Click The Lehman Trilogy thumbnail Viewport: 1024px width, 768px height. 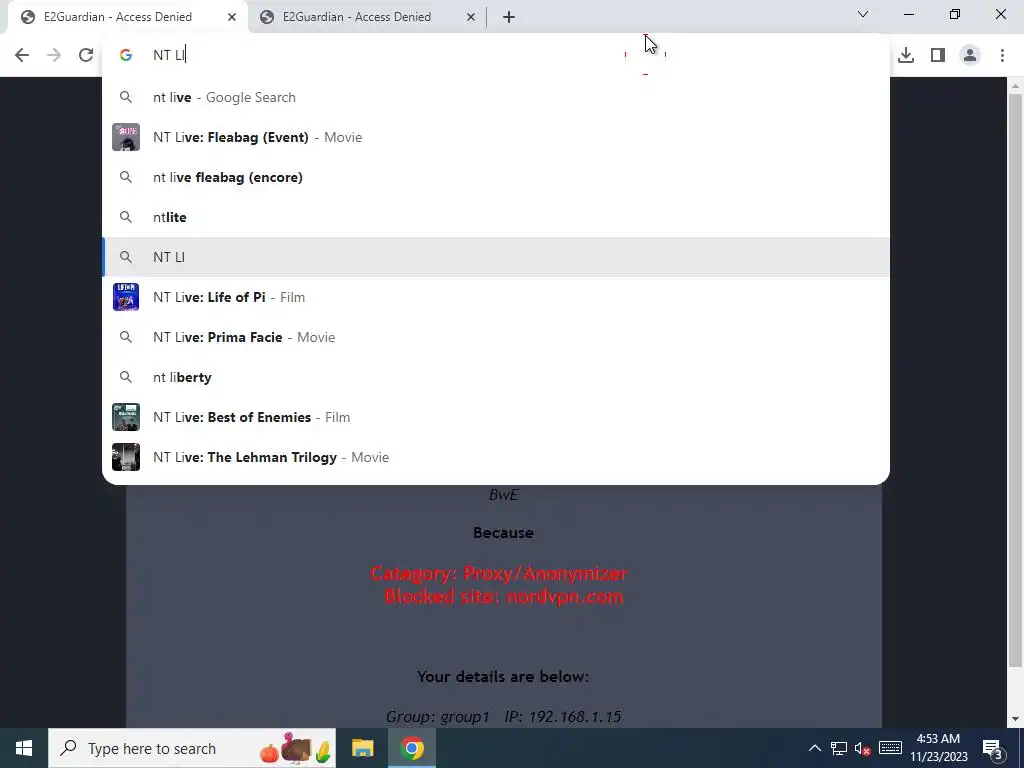(126, 457)
